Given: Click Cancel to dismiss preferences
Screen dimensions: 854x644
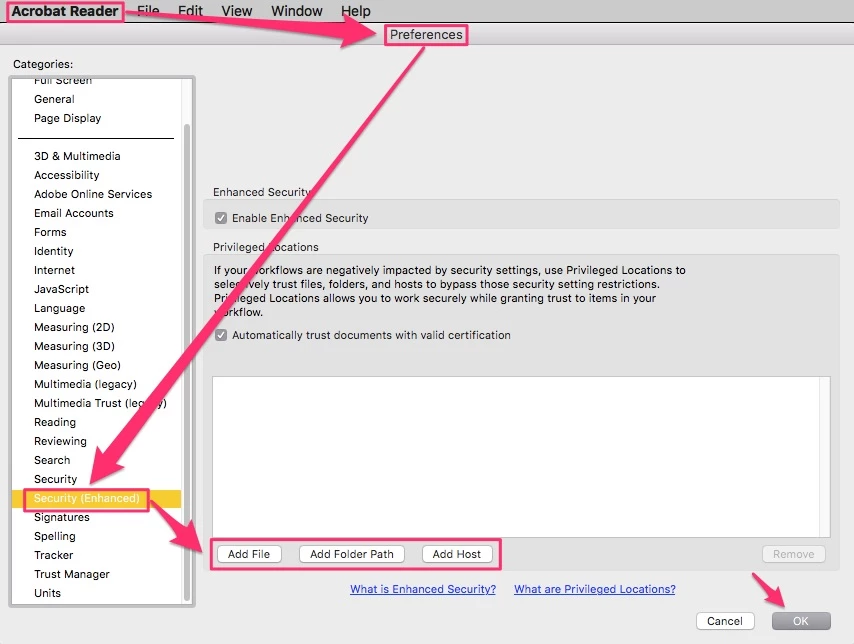Looking at the screenshot, I should coord(725,621).
